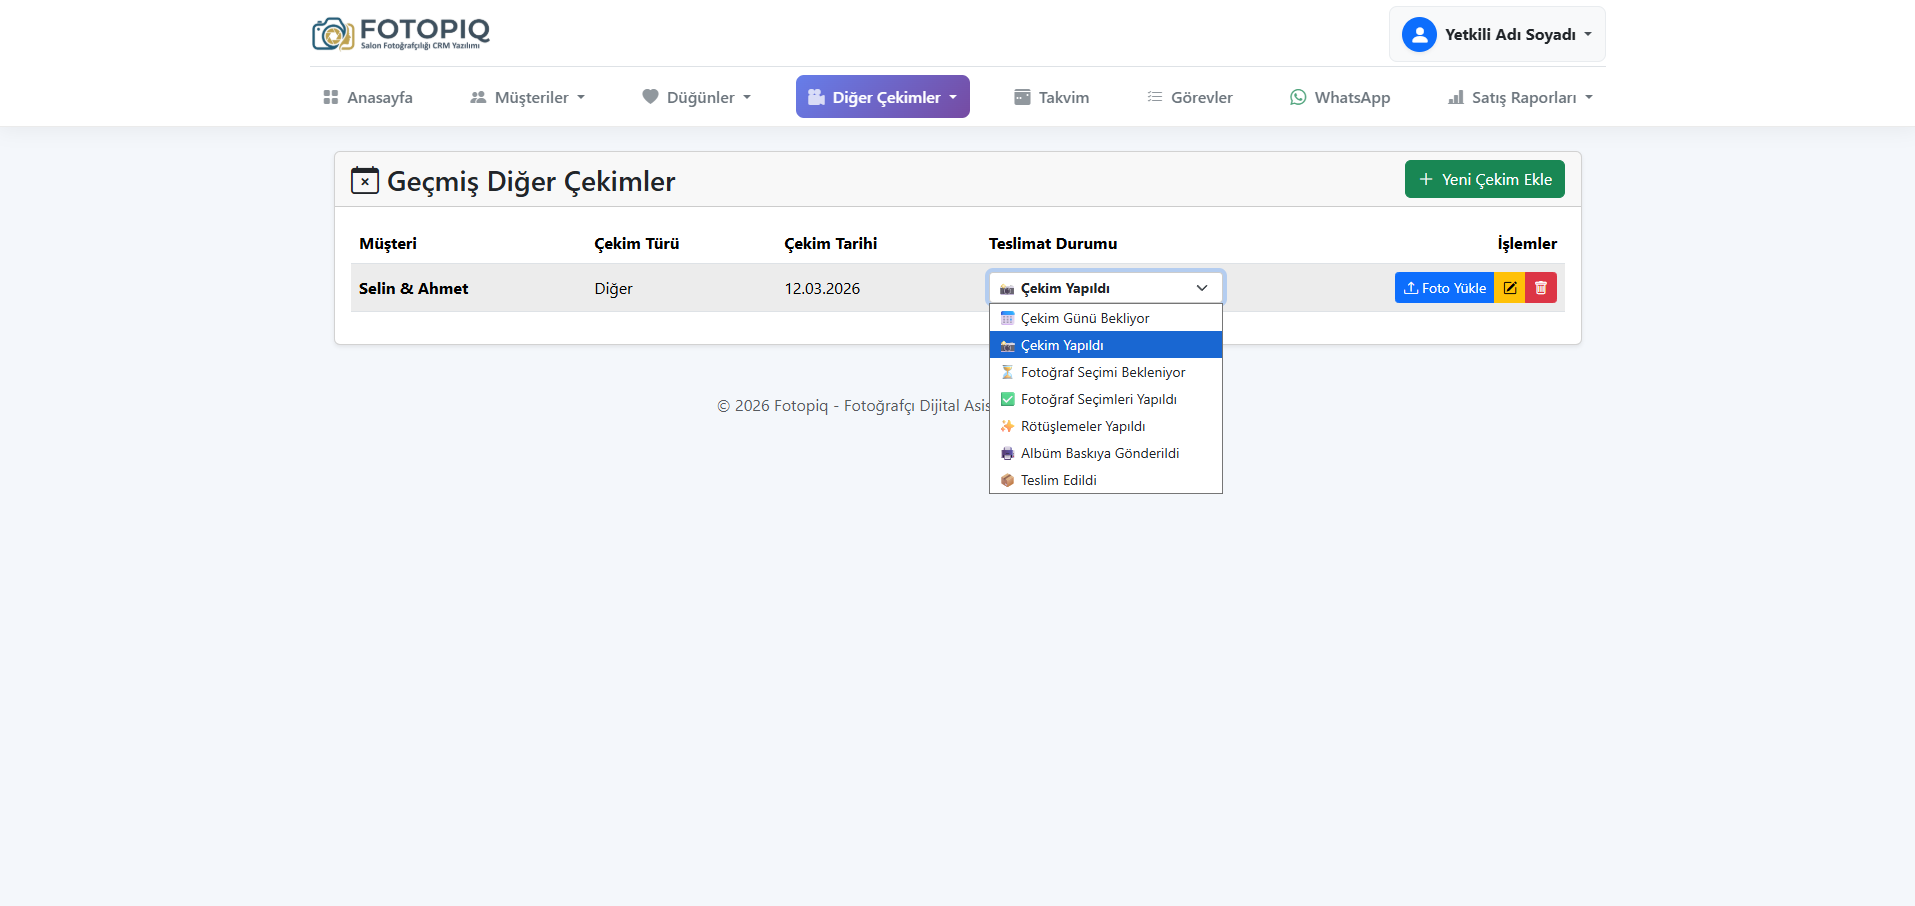Pick Albüm Baskıya Gönderildi option
Viewport: 1915px width, 906px height.
point(1100,453)
